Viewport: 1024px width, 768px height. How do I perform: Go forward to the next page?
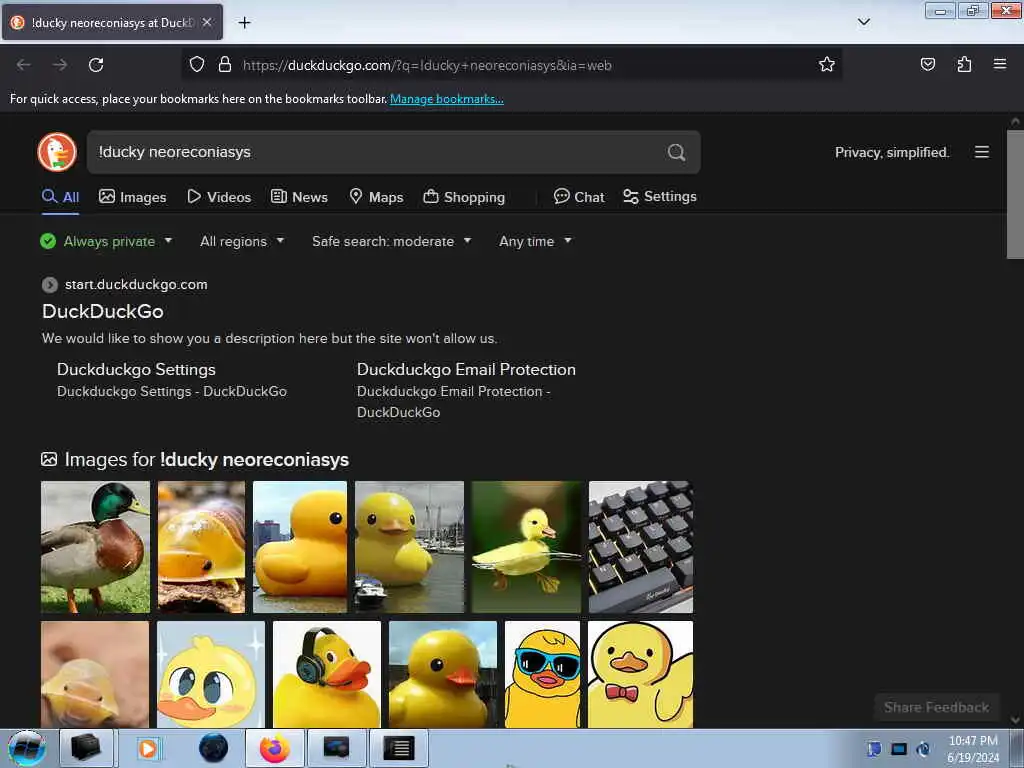[x=60, y=65]
